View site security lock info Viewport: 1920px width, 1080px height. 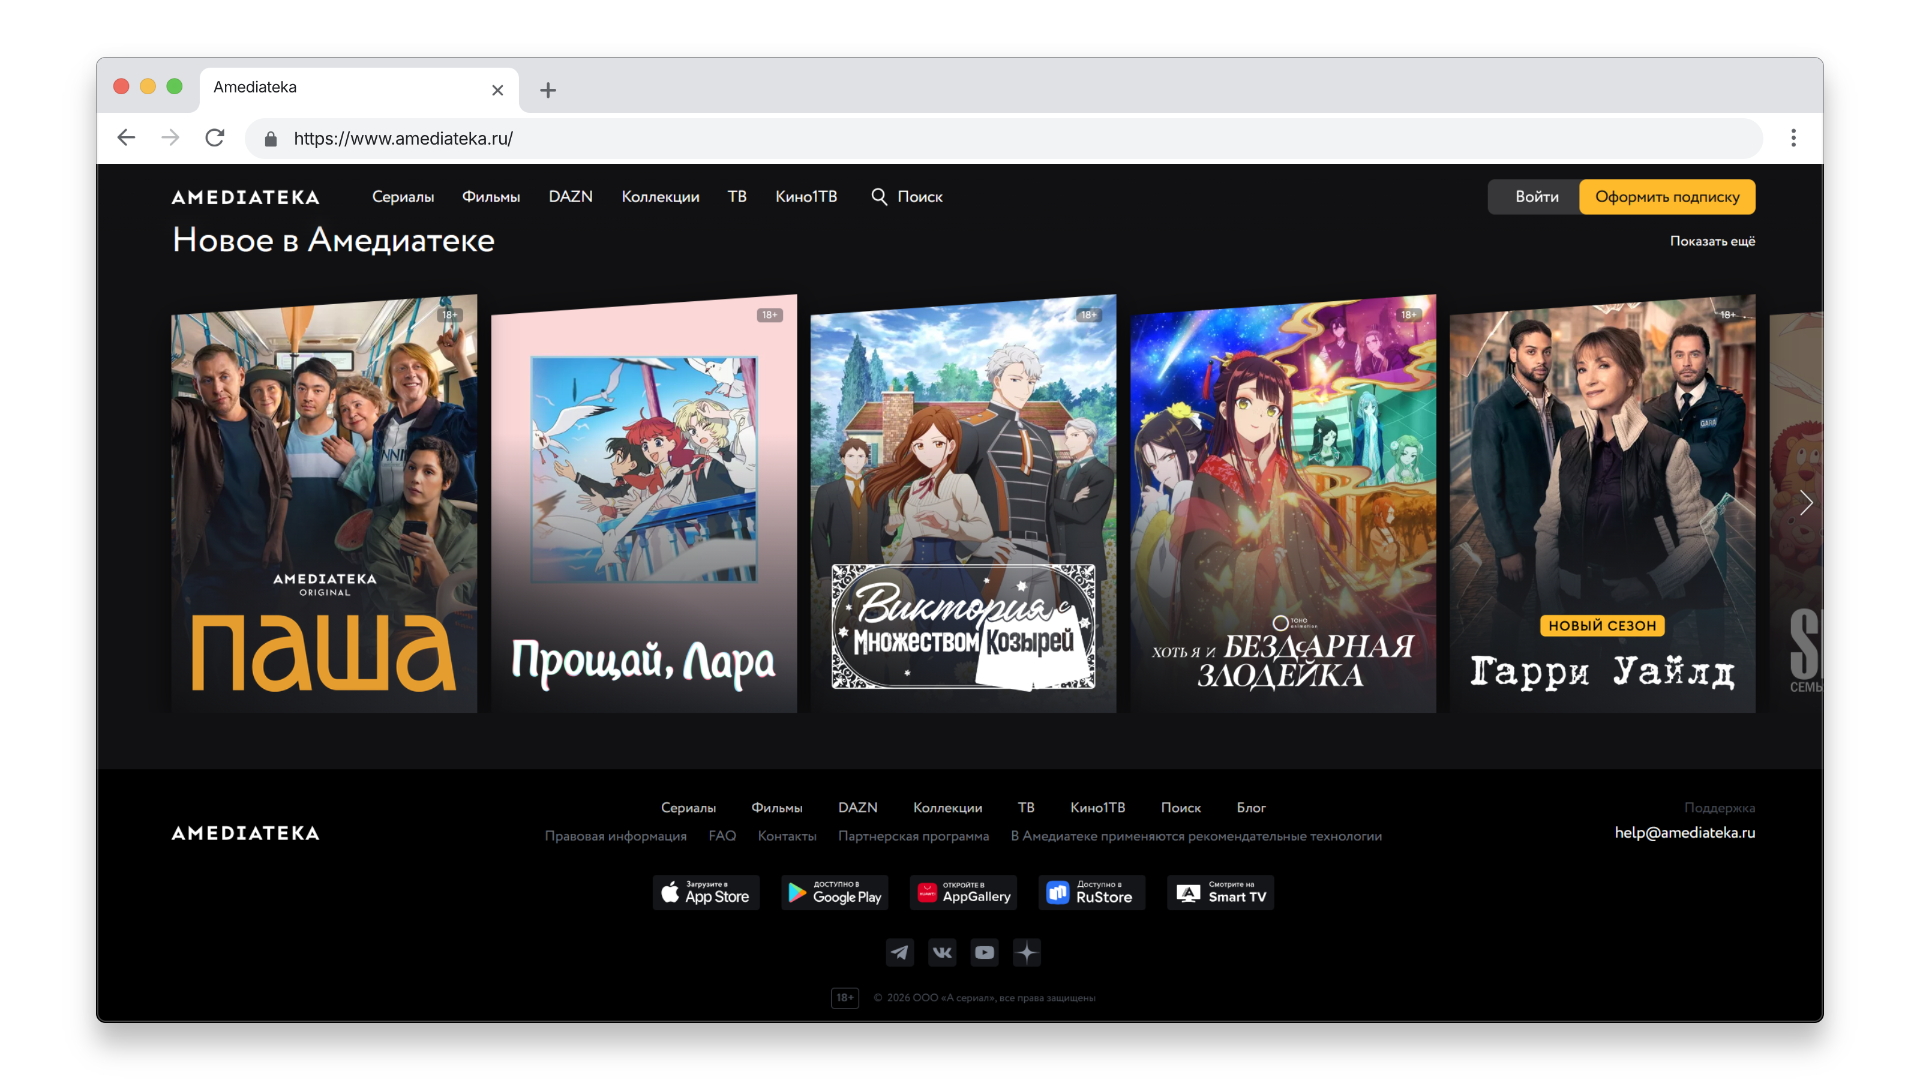tap(270, 139)
